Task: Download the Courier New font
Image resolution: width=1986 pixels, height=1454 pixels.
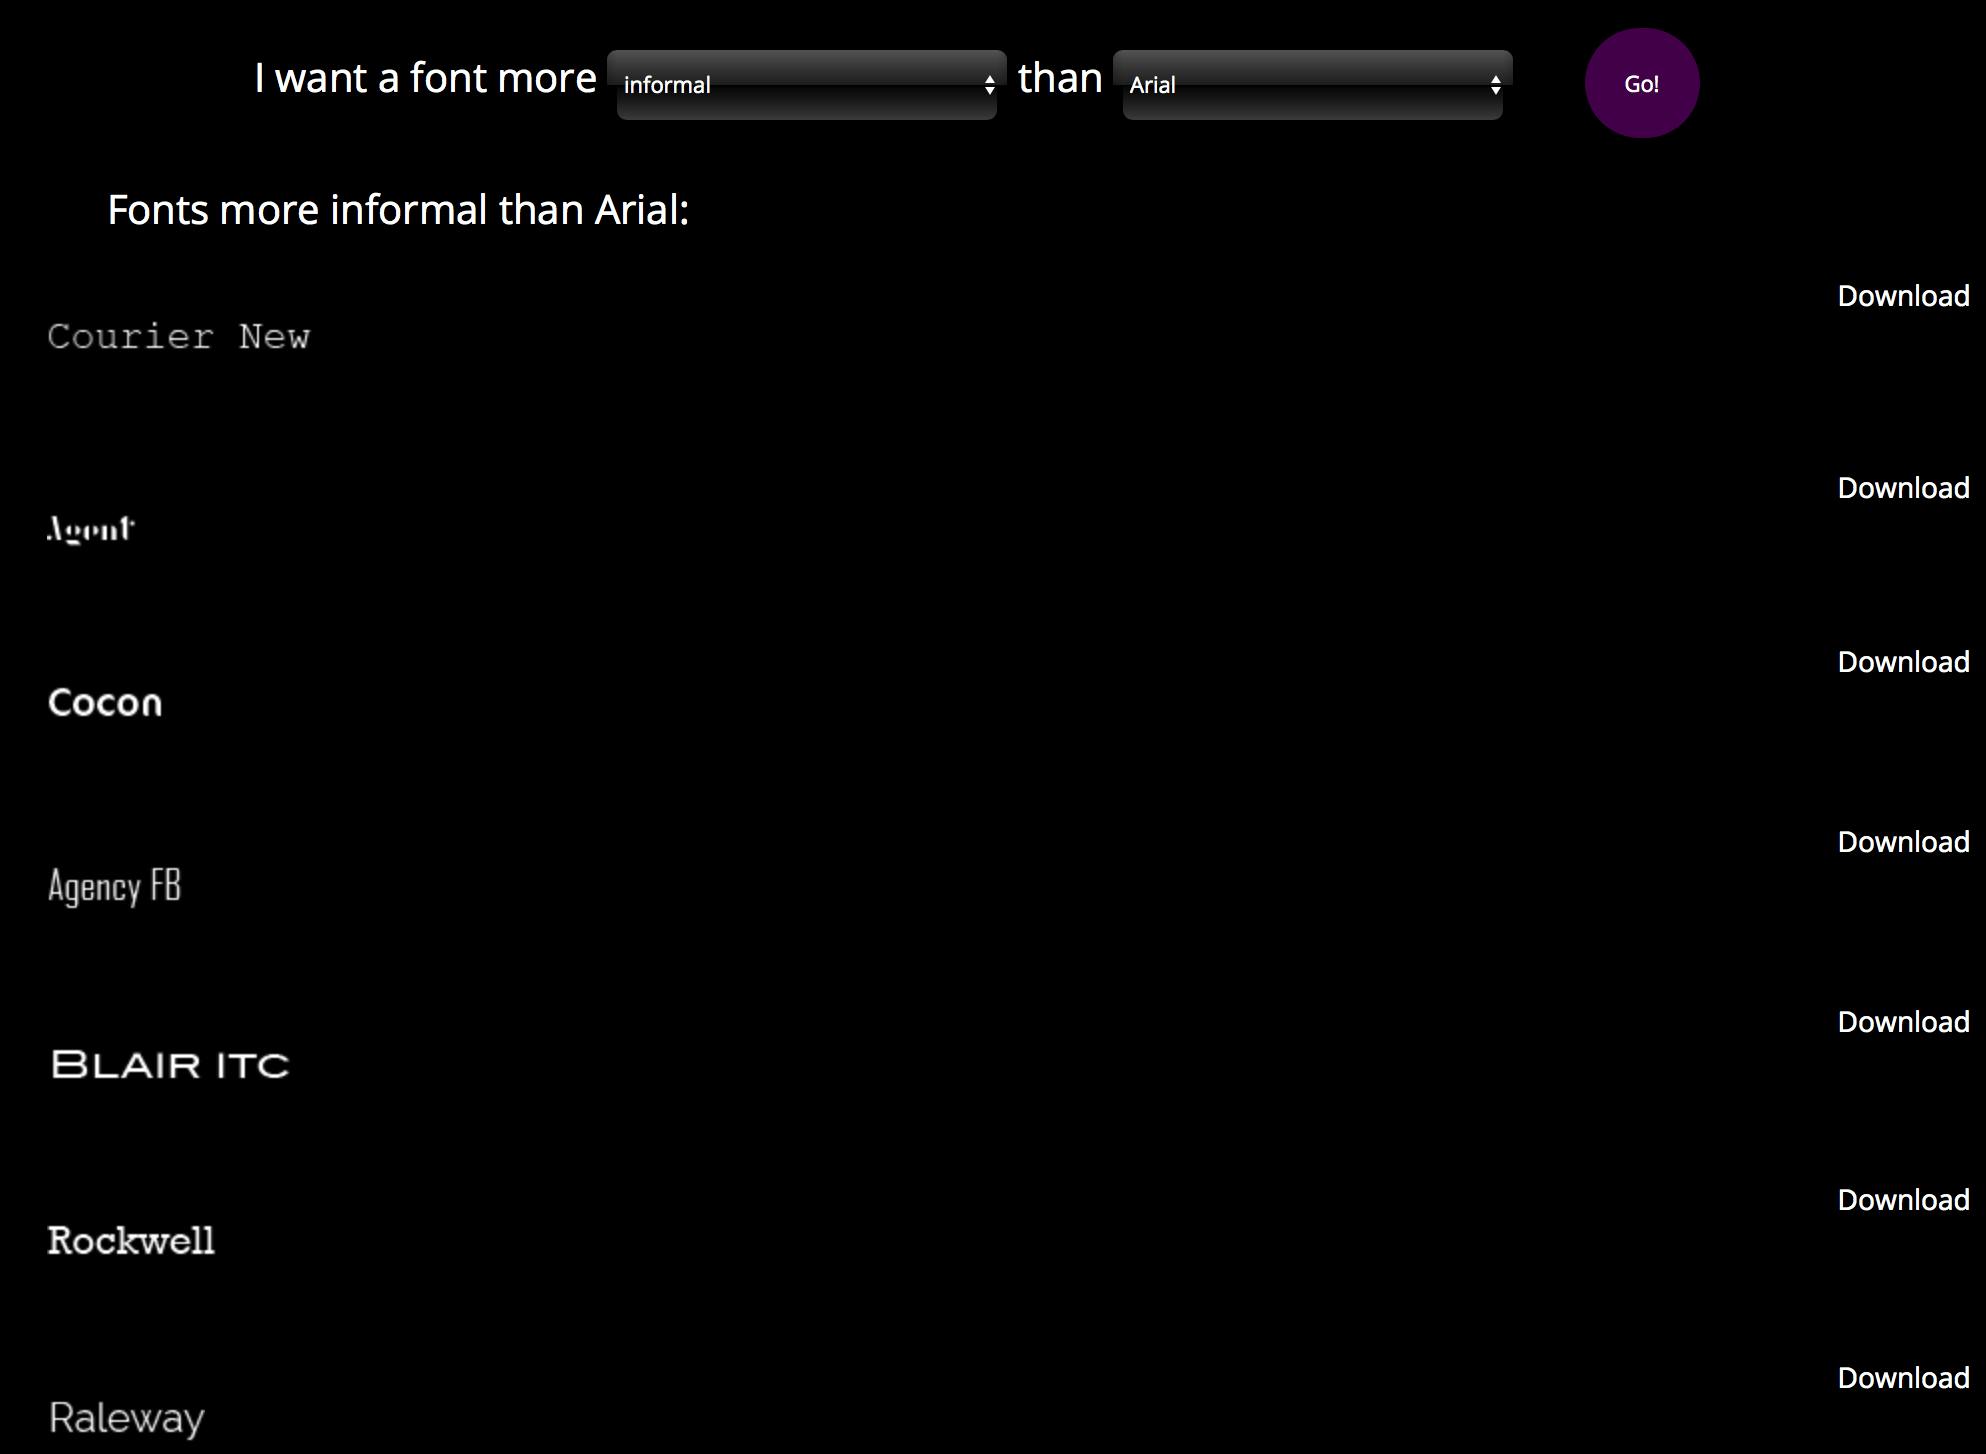Action: (1902, 296)
